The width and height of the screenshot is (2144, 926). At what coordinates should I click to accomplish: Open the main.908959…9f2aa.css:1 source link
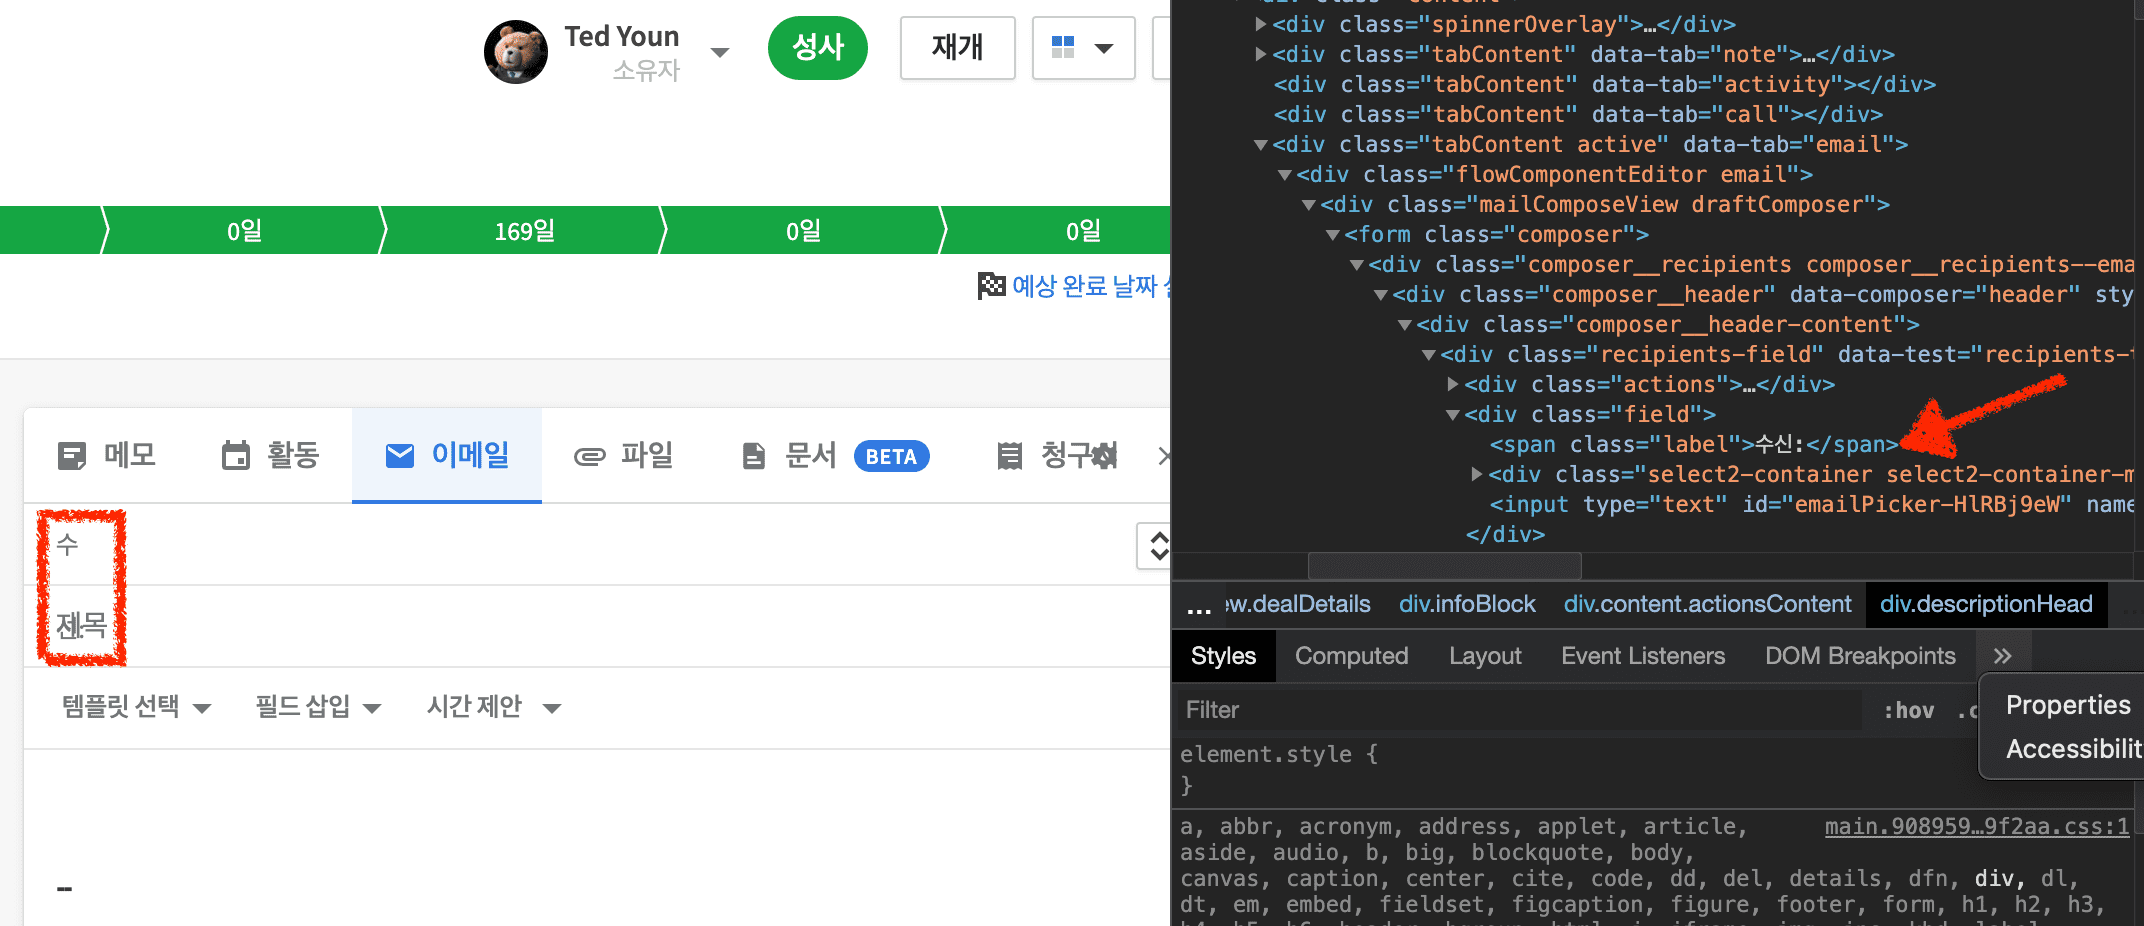[x=1976, y=827]
